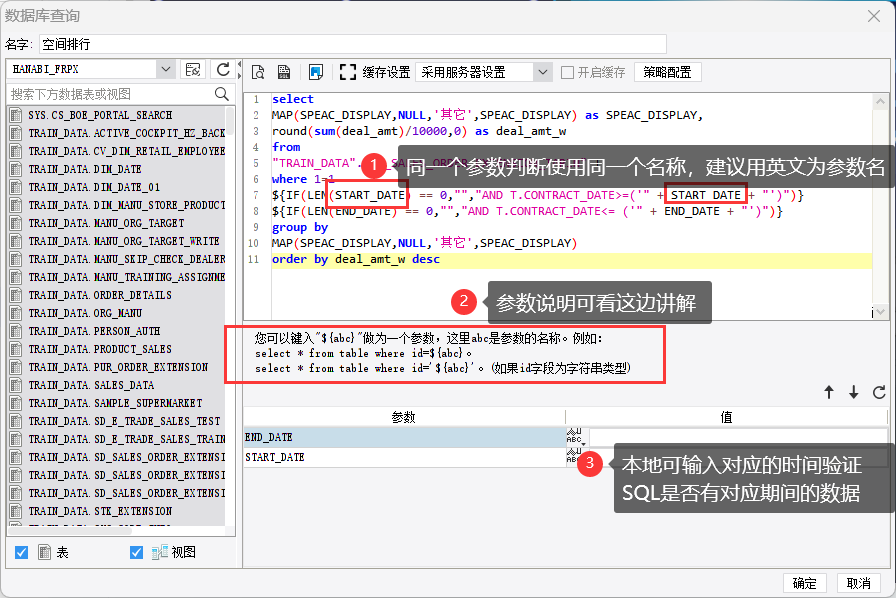Click table icon beside TRAIN_DATA.PERSON_AUTH
This screenshot has width=896, height=598.
(x=16, y=331)
